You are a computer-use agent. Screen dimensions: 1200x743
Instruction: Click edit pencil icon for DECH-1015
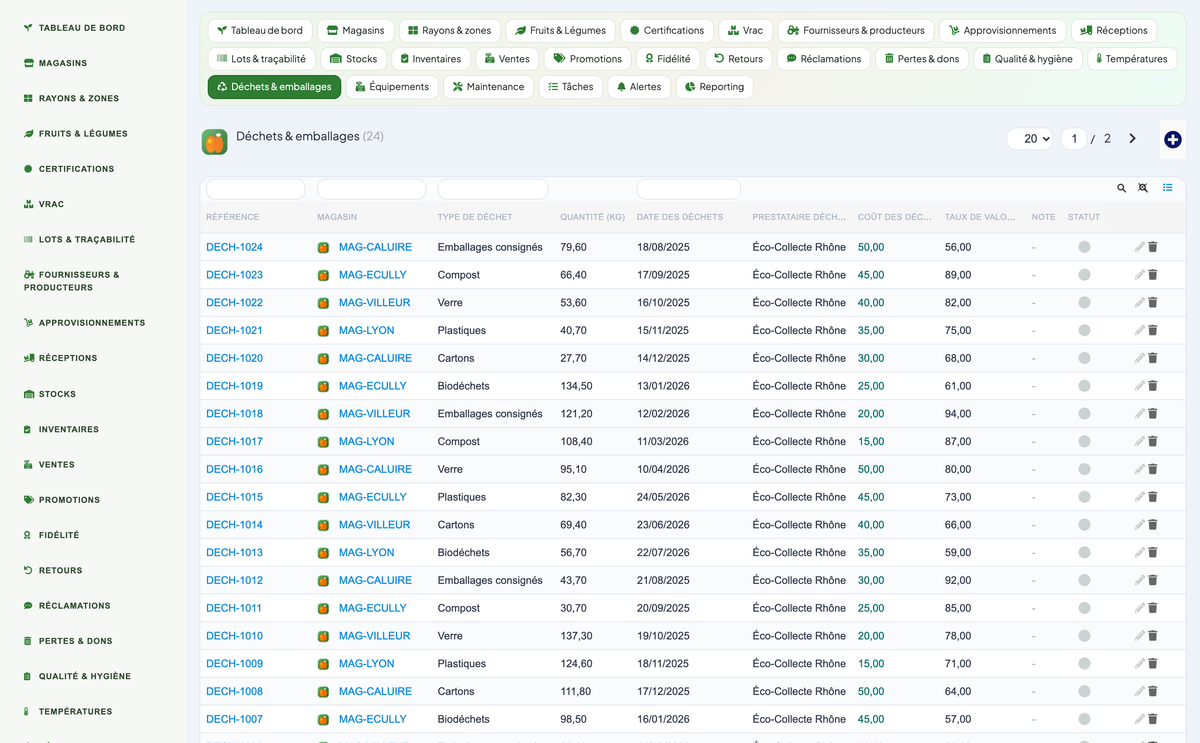point(1139,497)
